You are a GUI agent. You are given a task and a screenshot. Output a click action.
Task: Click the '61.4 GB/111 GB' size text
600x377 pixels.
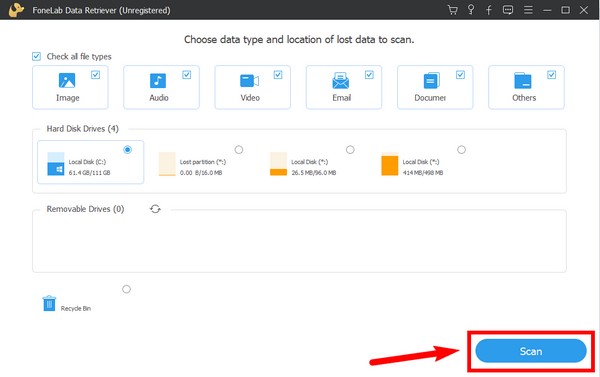click(x=90, y=173)
